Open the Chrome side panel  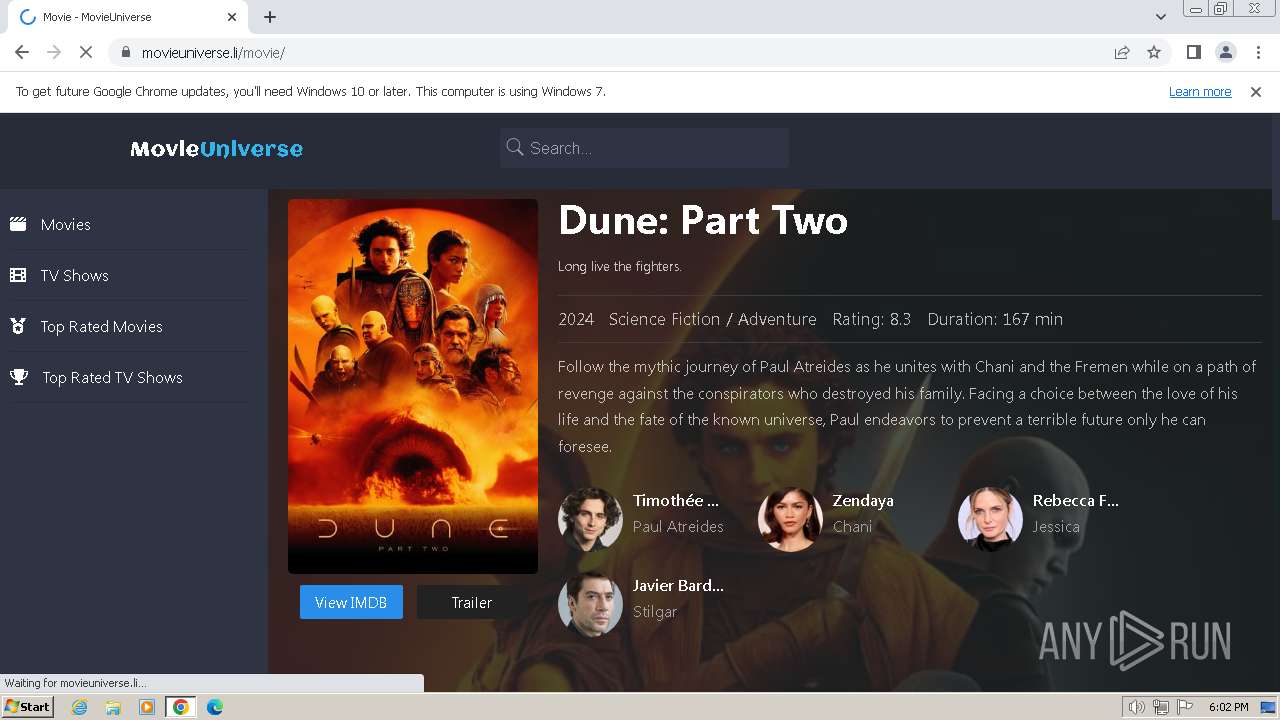[x=1193, y=53]
